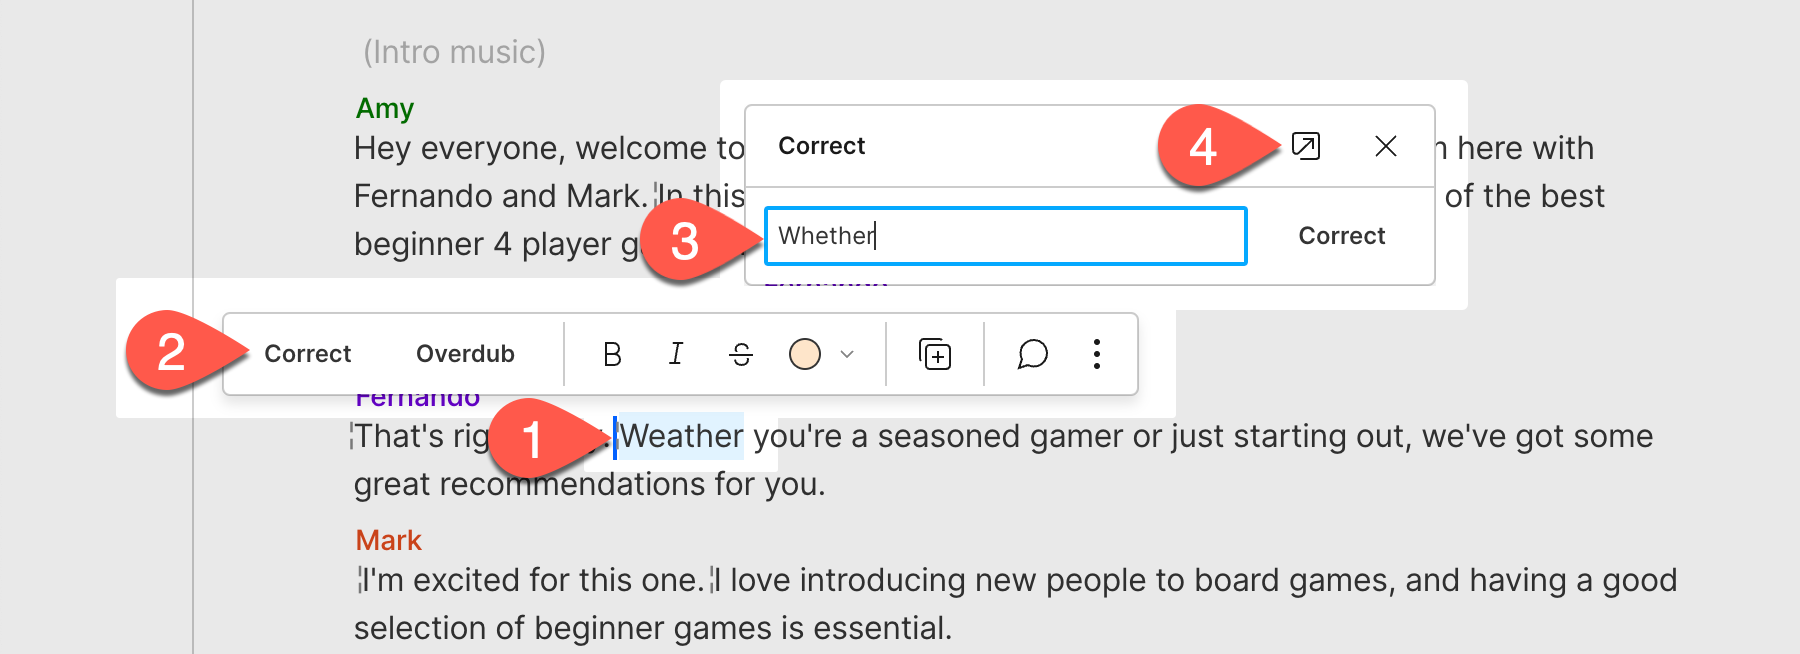Pop out the Correct dialog with the arrow icon
Viewport: 1800px width, 654px height.
pos(1306,146)
